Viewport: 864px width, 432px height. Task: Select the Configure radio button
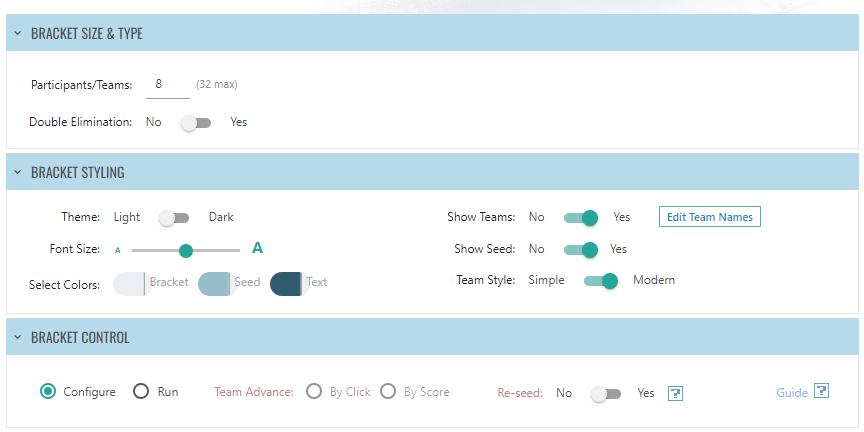(47, 392)
